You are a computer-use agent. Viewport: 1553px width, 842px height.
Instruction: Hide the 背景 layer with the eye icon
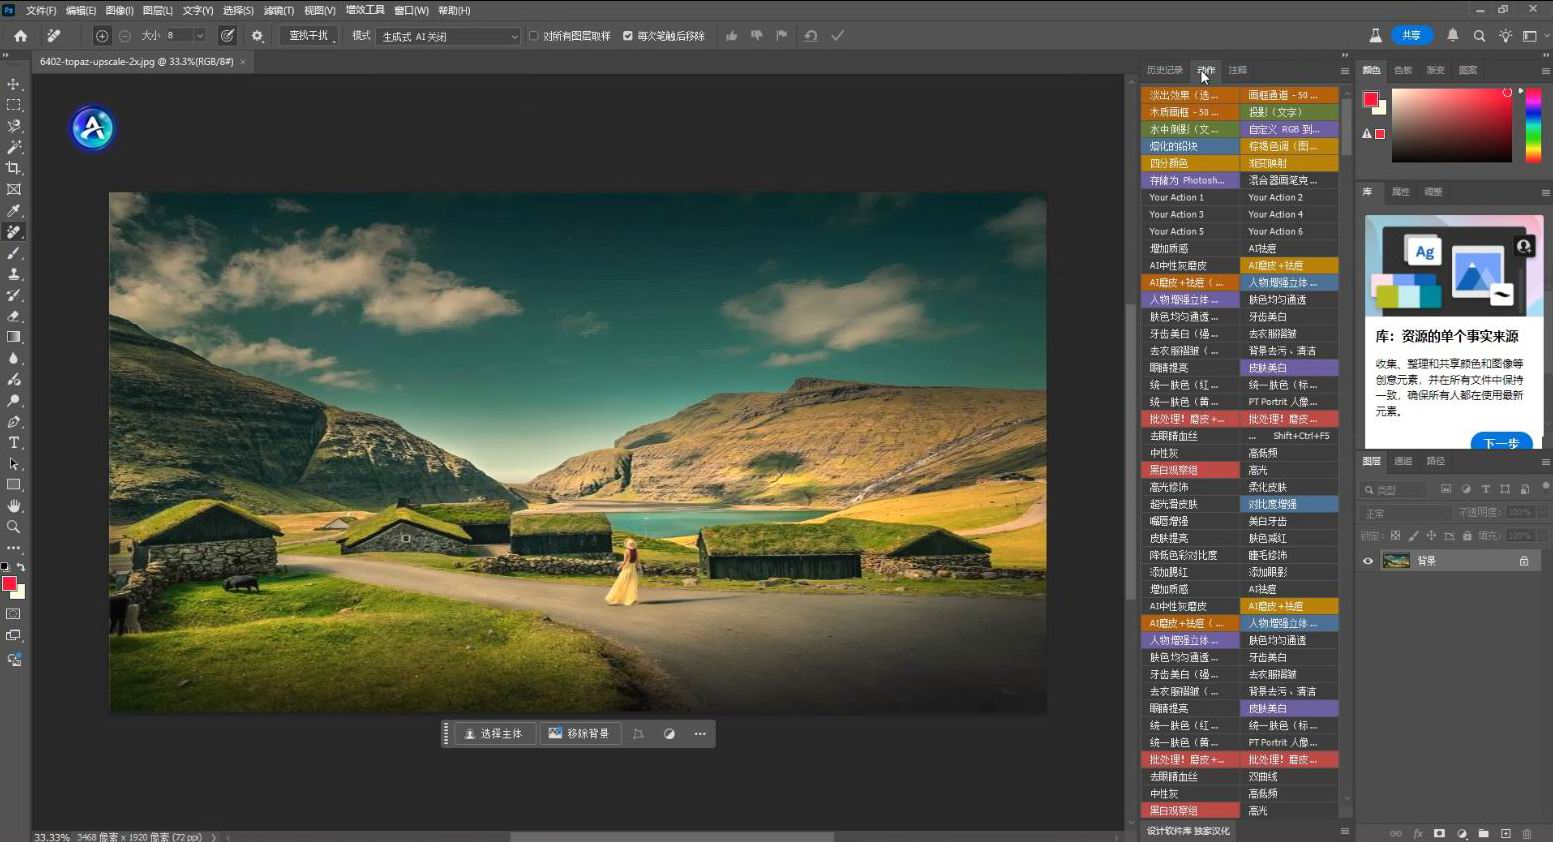pos(1368,561)
